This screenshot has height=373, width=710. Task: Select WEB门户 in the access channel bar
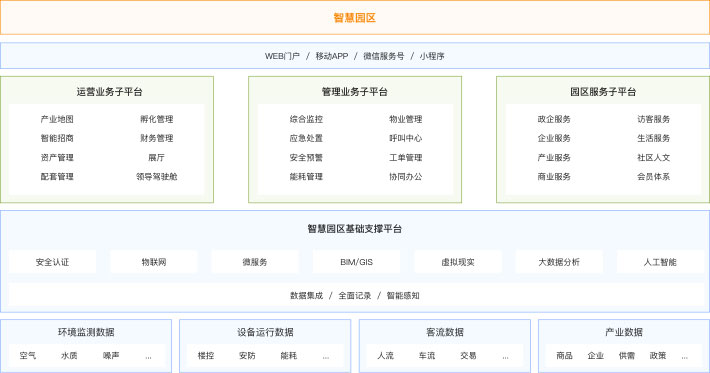282,56
